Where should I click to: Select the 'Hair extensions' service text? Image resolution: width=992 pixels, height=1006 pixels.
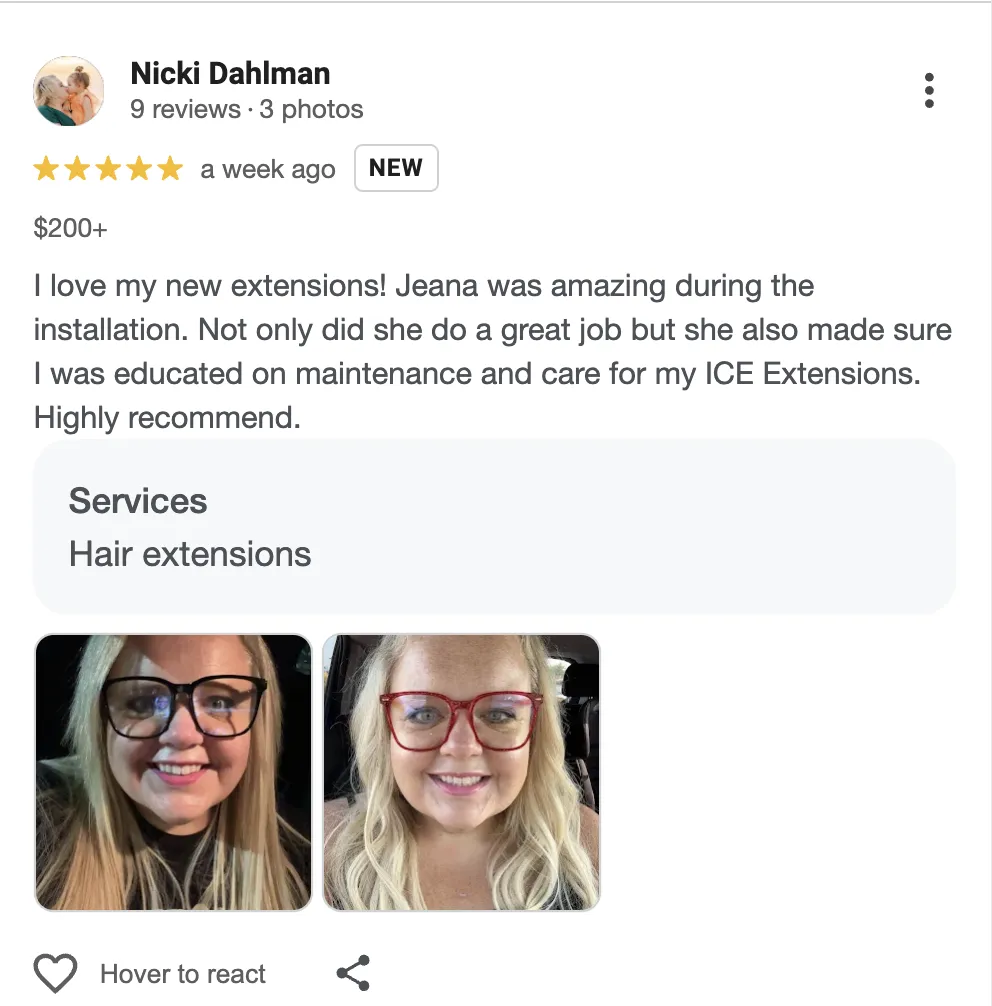click(190, 554)
